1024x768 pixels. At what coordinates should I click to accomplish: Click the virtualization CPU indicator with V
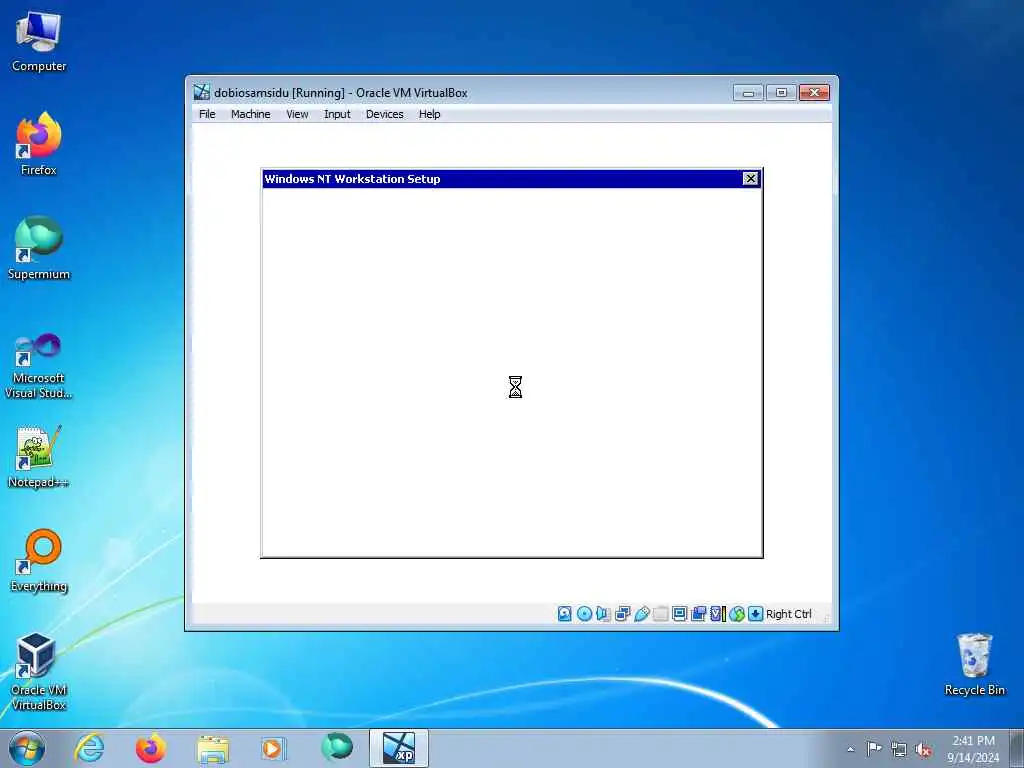(x=718, y=614)
